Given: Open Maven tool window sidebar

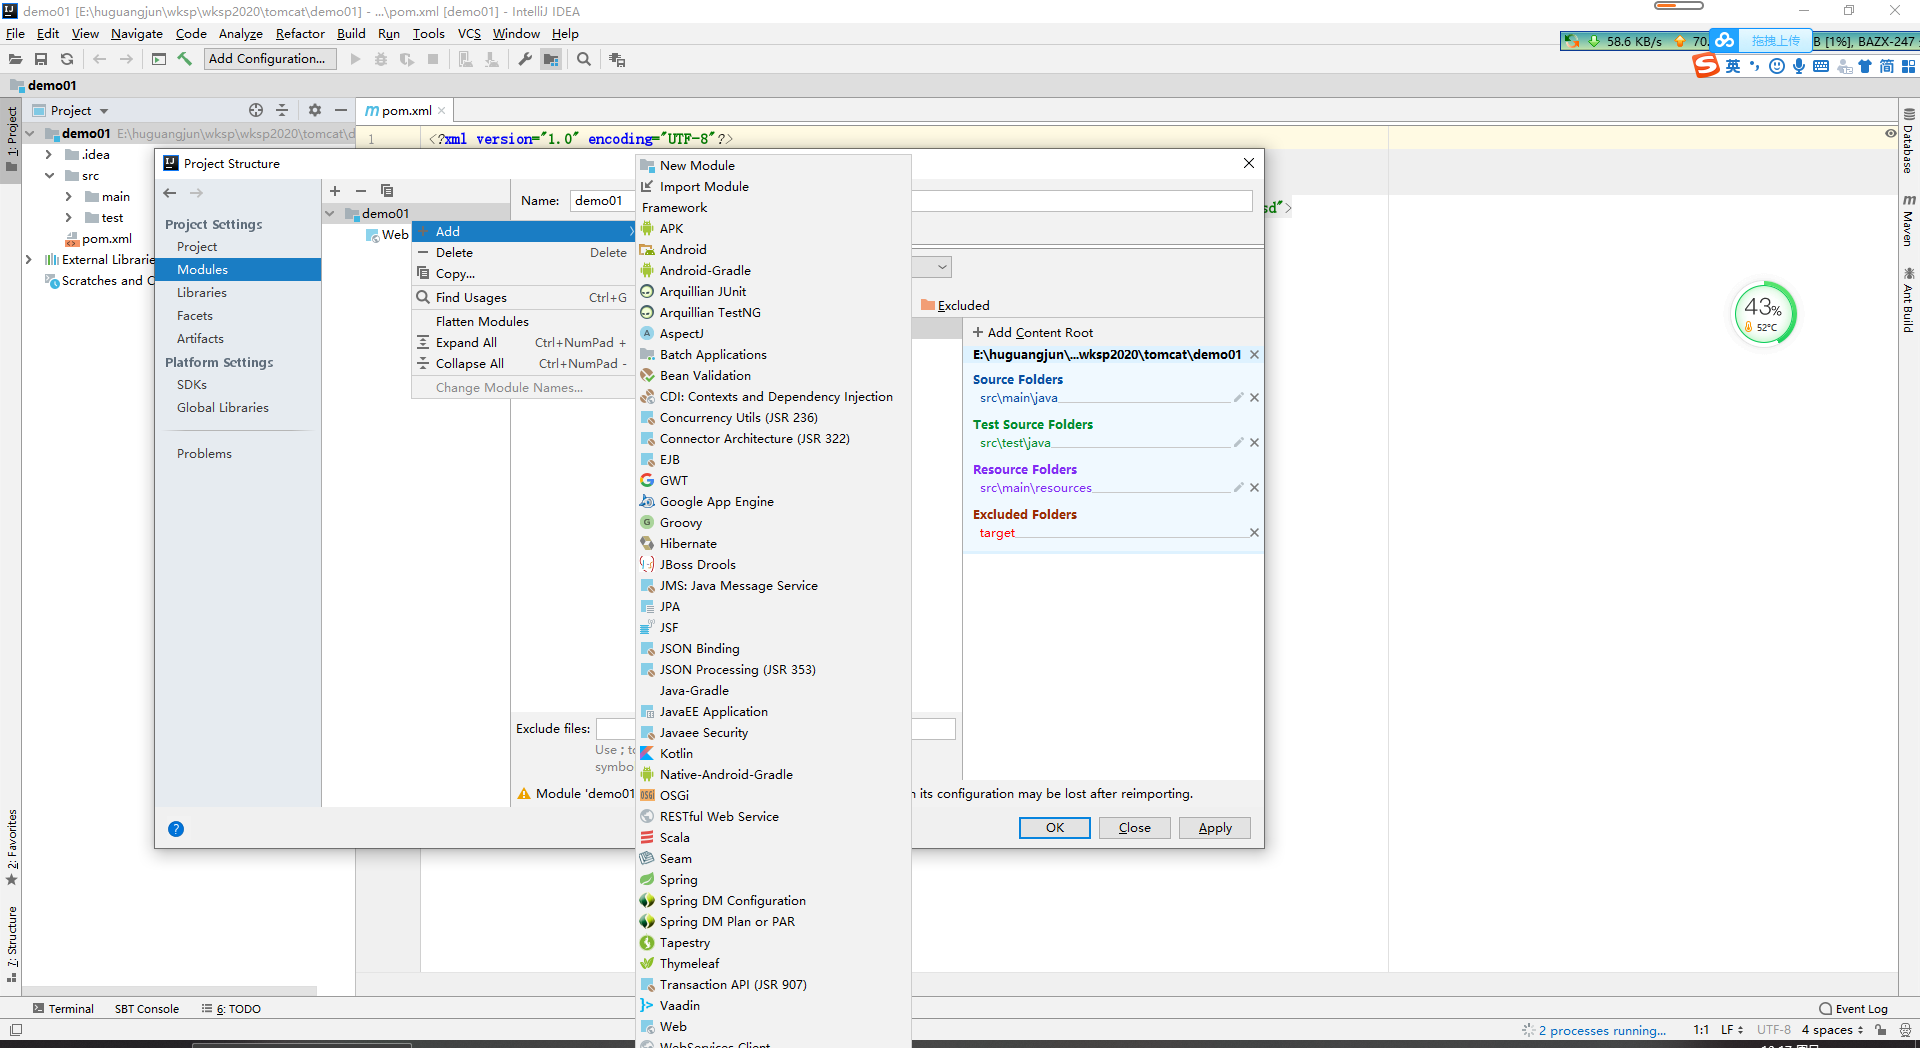Looking at the screenshot, I should click(x=1909, y=220).
